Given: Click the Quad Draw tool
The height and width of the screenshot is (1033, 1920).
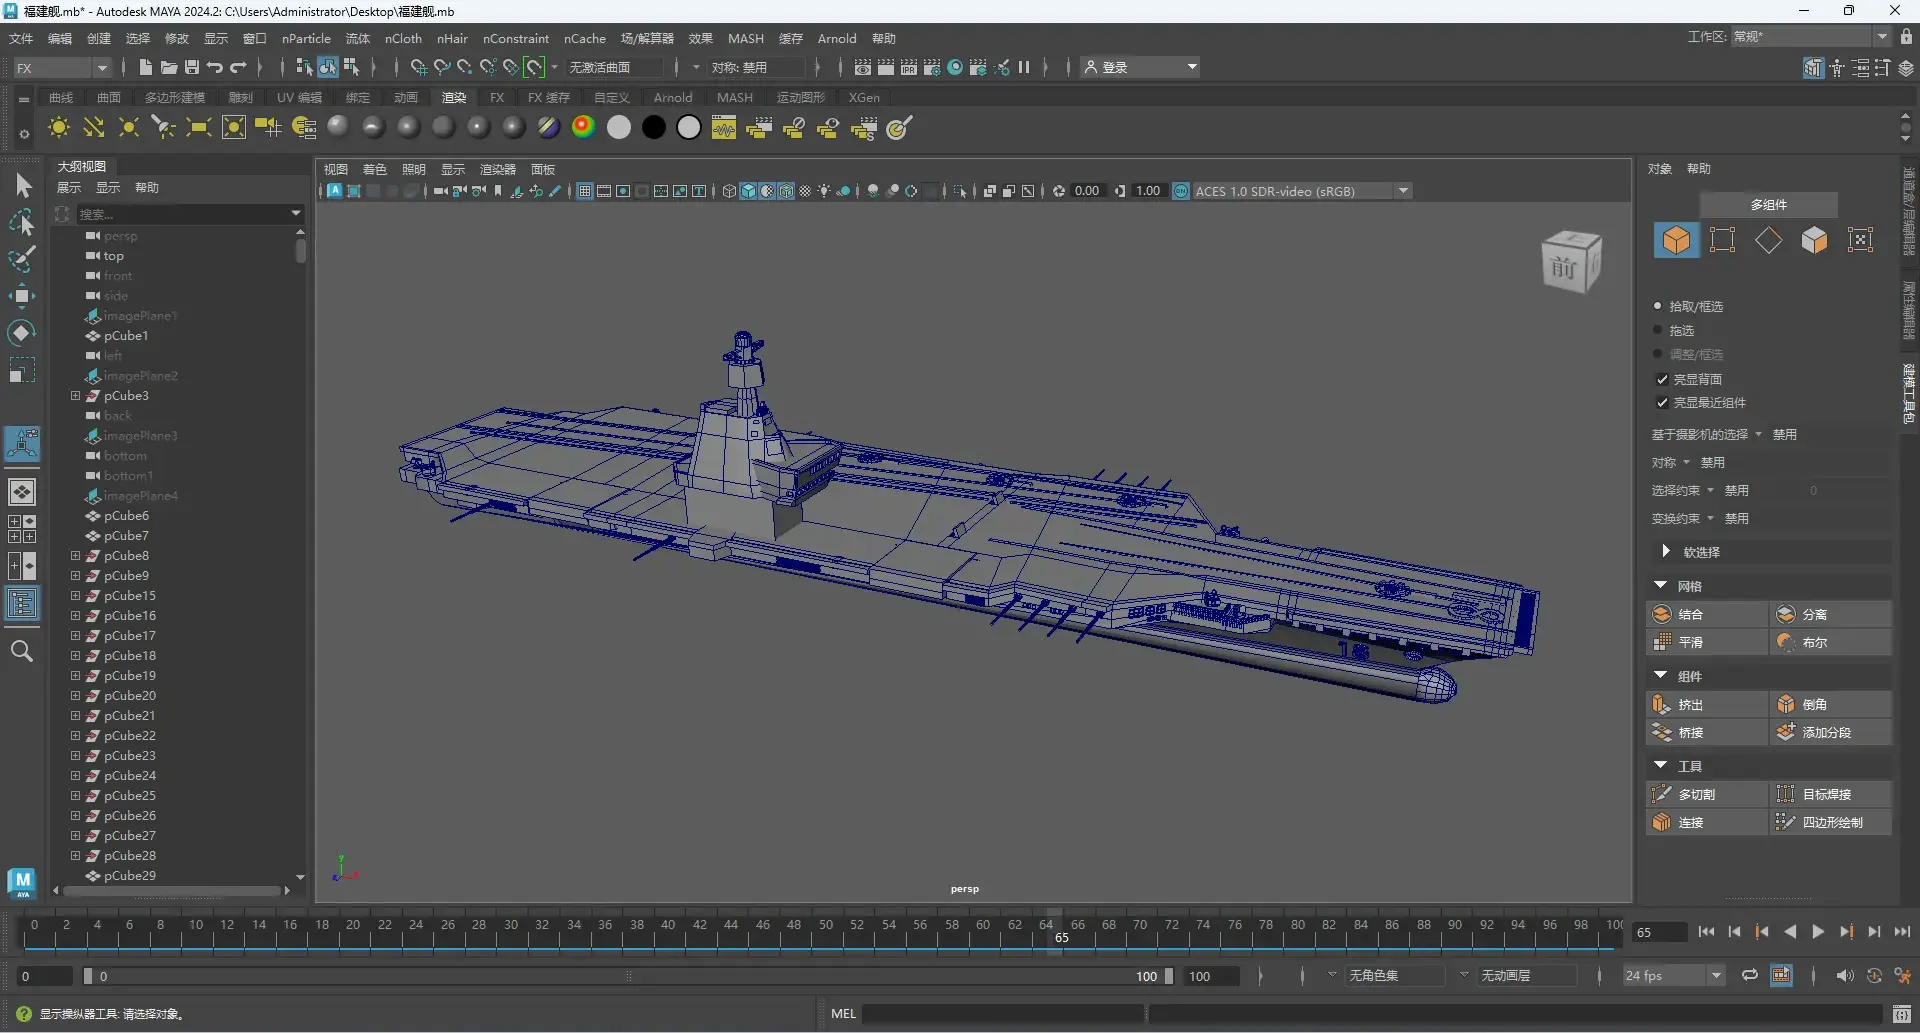Looking at the screenshot, I should [1831, 822].
